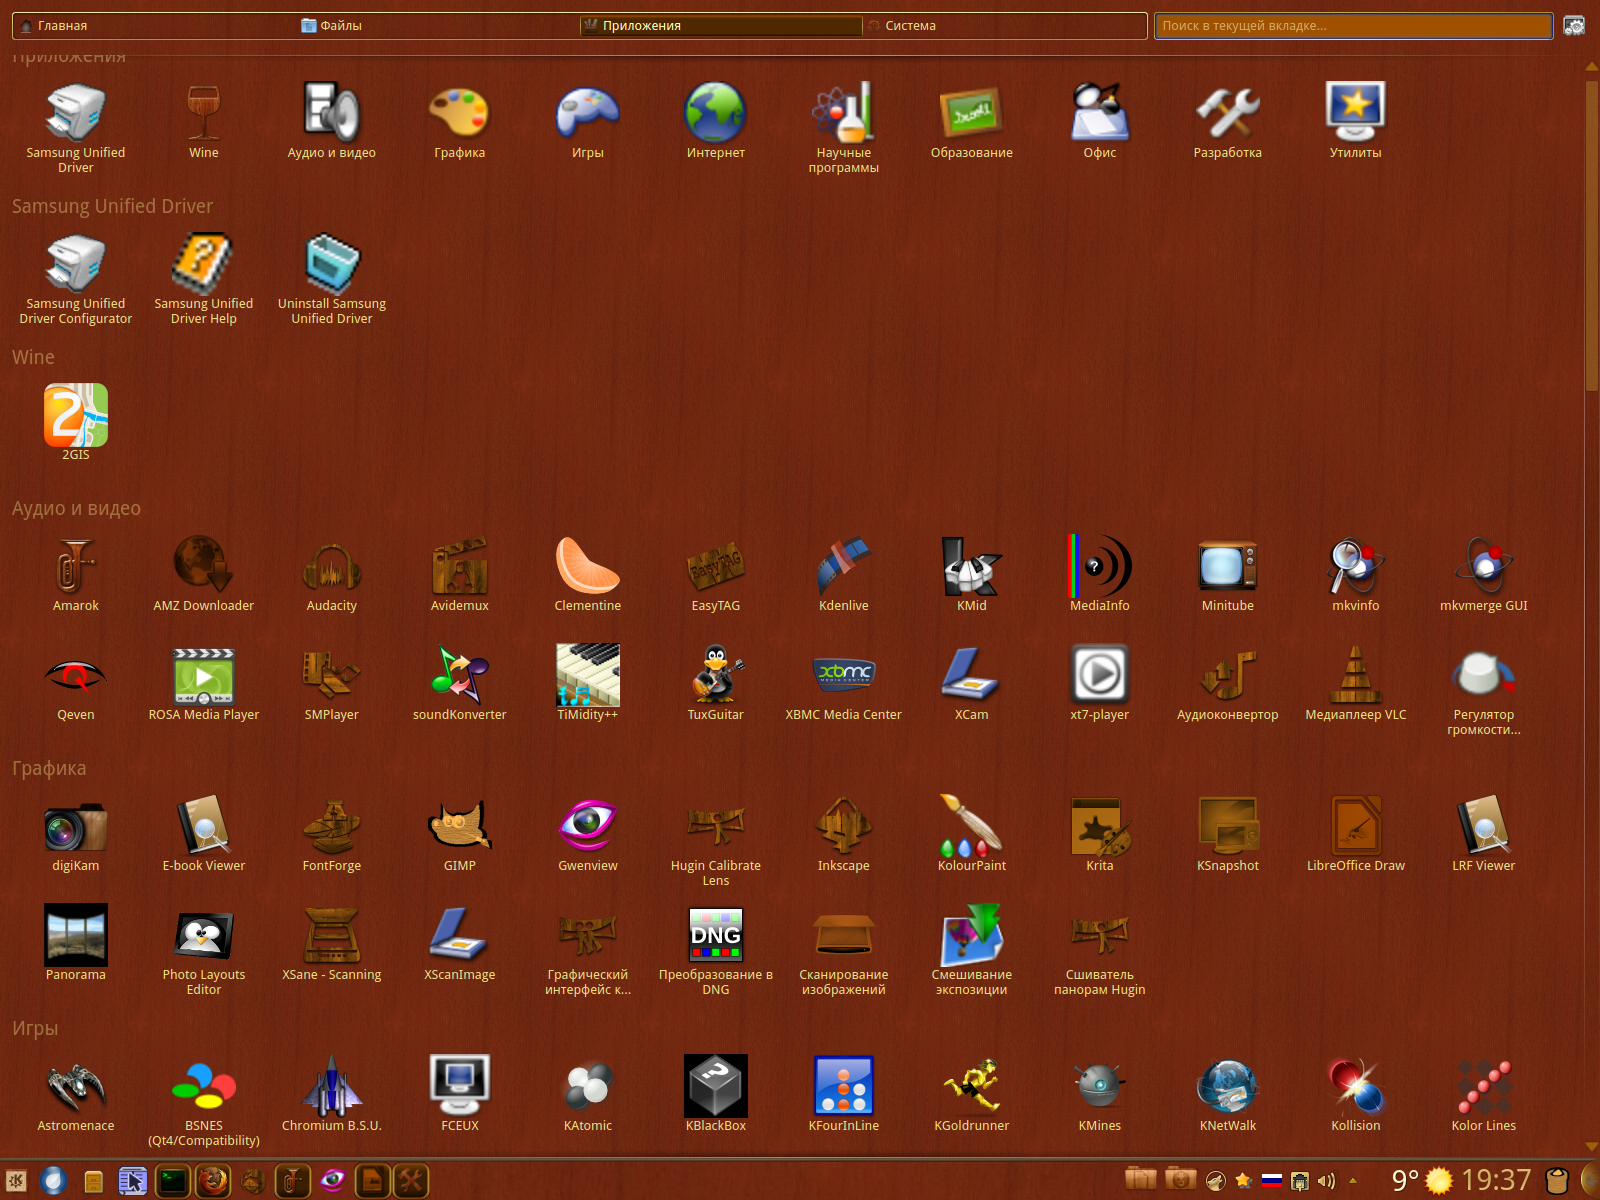Launch Samsung Unified Driver Configurator

pos(76,281)
